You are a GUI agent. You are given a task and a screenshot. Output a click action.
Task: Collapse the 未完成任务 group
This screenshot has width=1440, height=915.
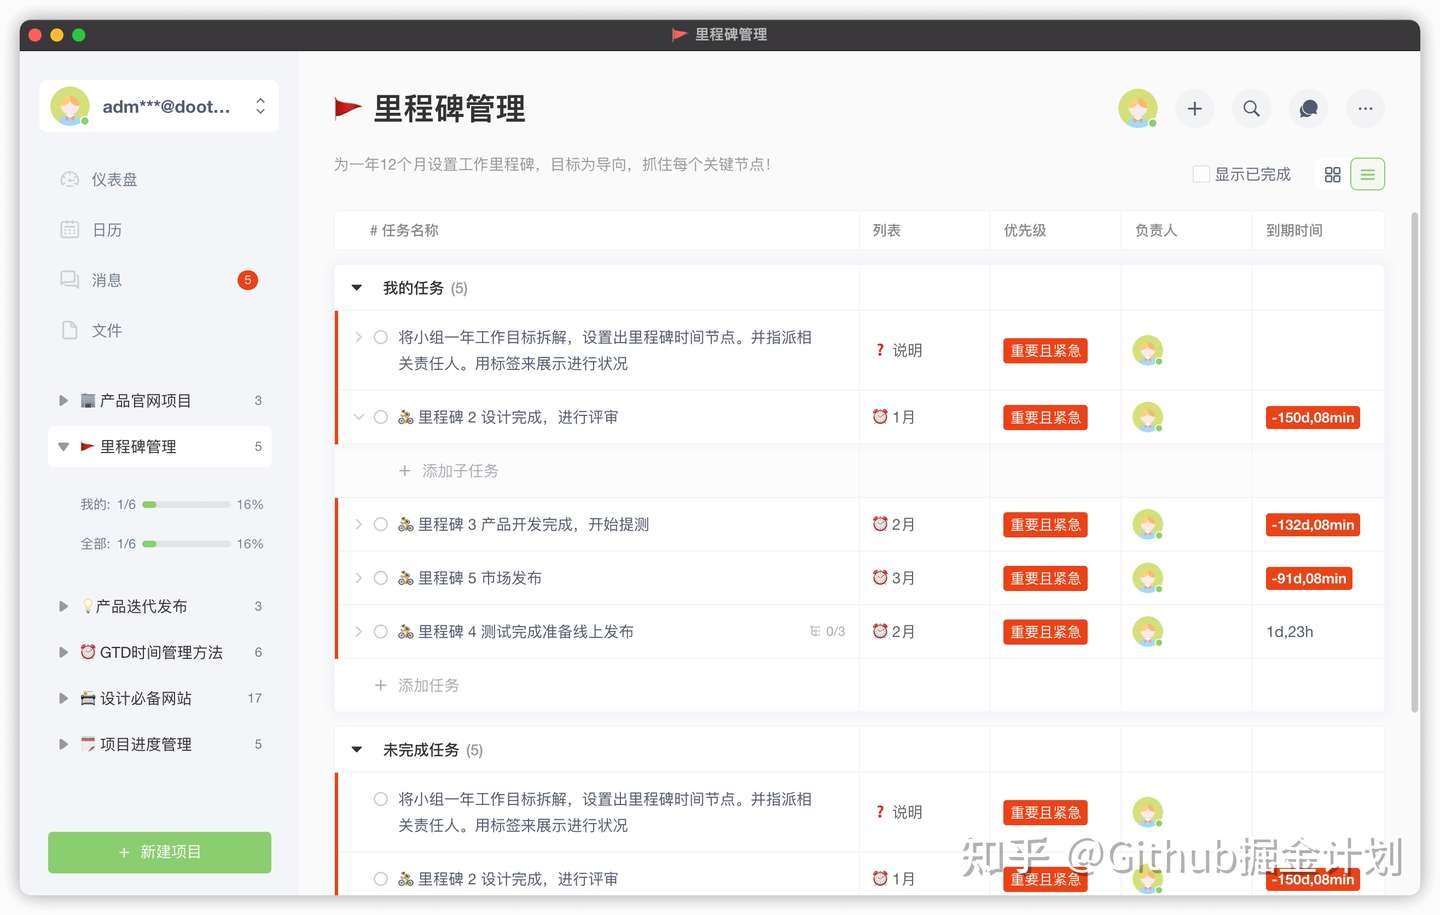(x=357, y=750)
